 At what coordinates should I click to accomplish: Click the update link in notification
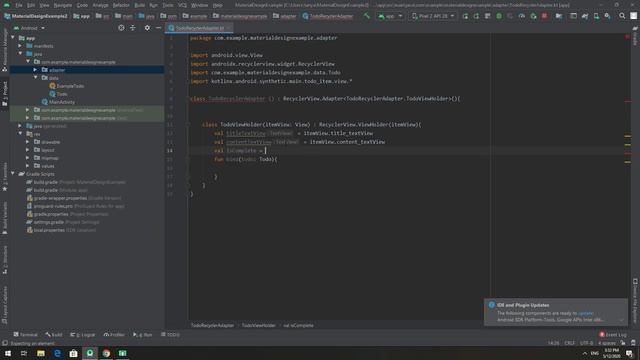pyautogui.click(x=586, y=313)
